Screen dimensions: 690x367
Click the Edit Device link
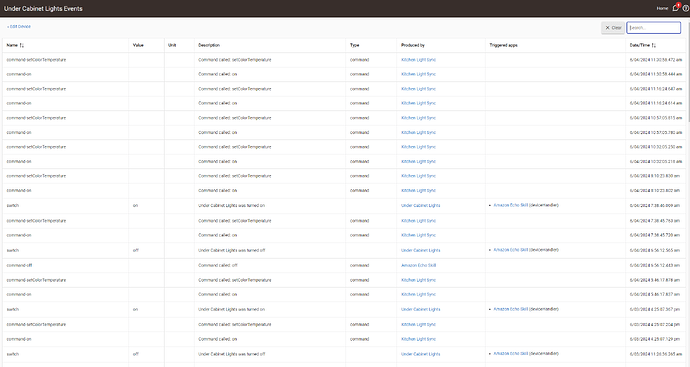[19, 26]
